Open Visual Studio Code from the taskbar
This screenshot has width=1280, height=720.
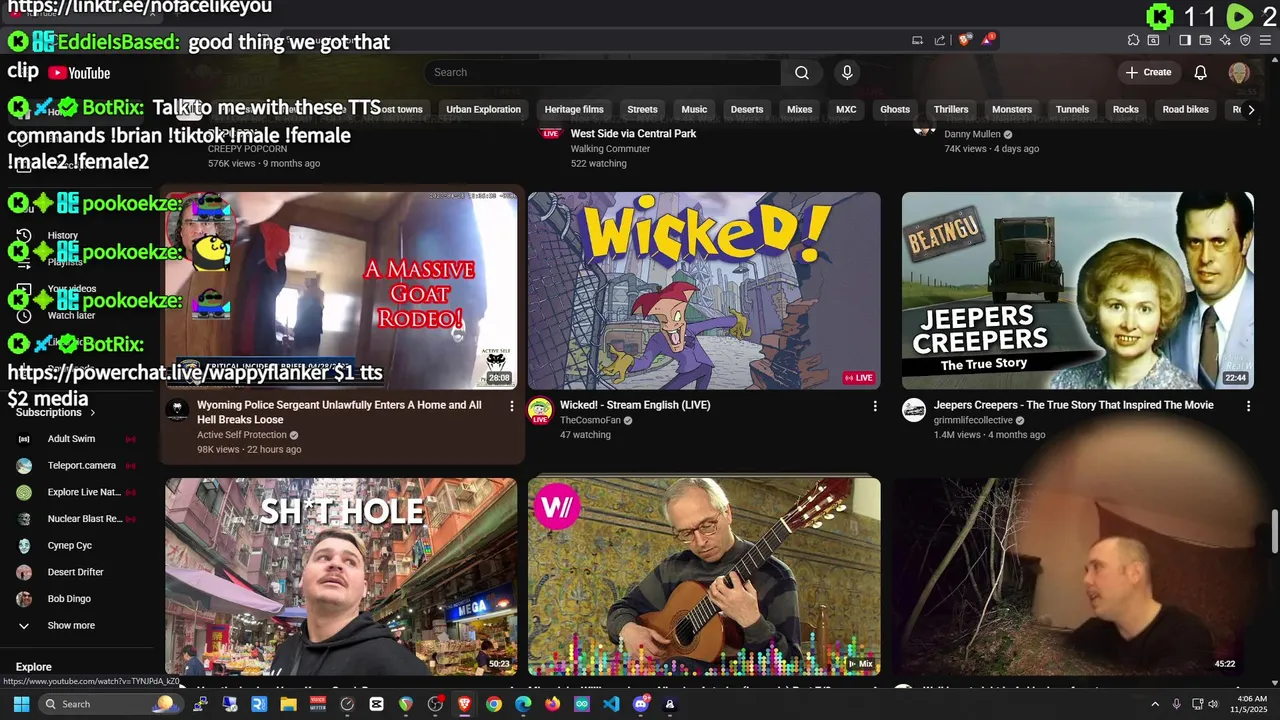tap(611, 704)
